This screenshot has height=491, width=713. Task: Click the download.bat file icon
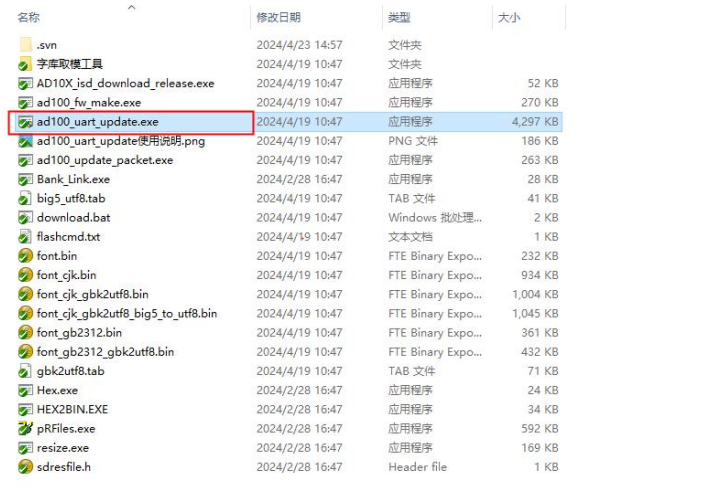[x=25, y=218]
